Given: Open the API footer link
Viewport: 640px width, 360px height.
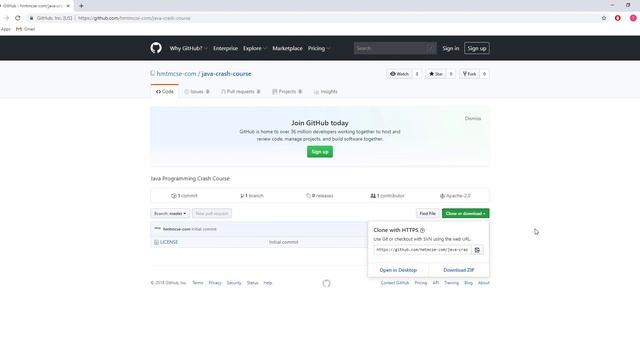Looking at the screenshot, I should click(436, 283).
